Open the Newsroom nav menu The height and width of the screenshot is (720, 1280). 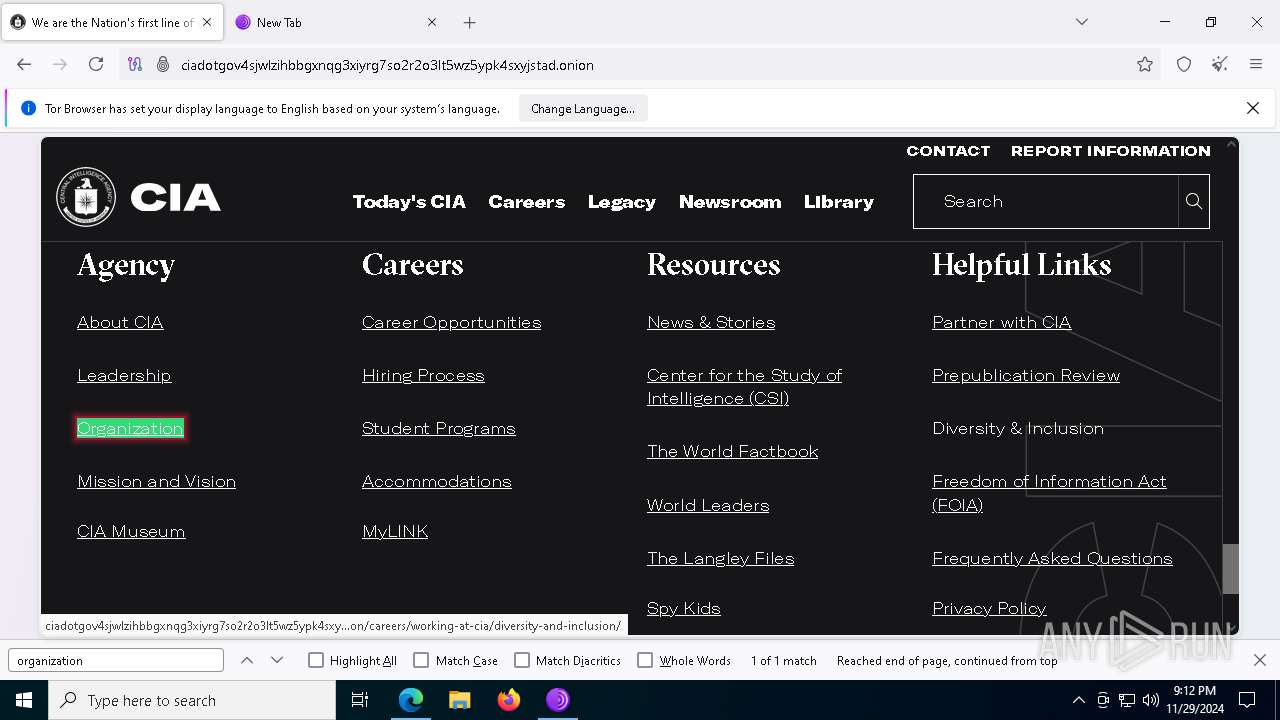(x=730, y=202)
